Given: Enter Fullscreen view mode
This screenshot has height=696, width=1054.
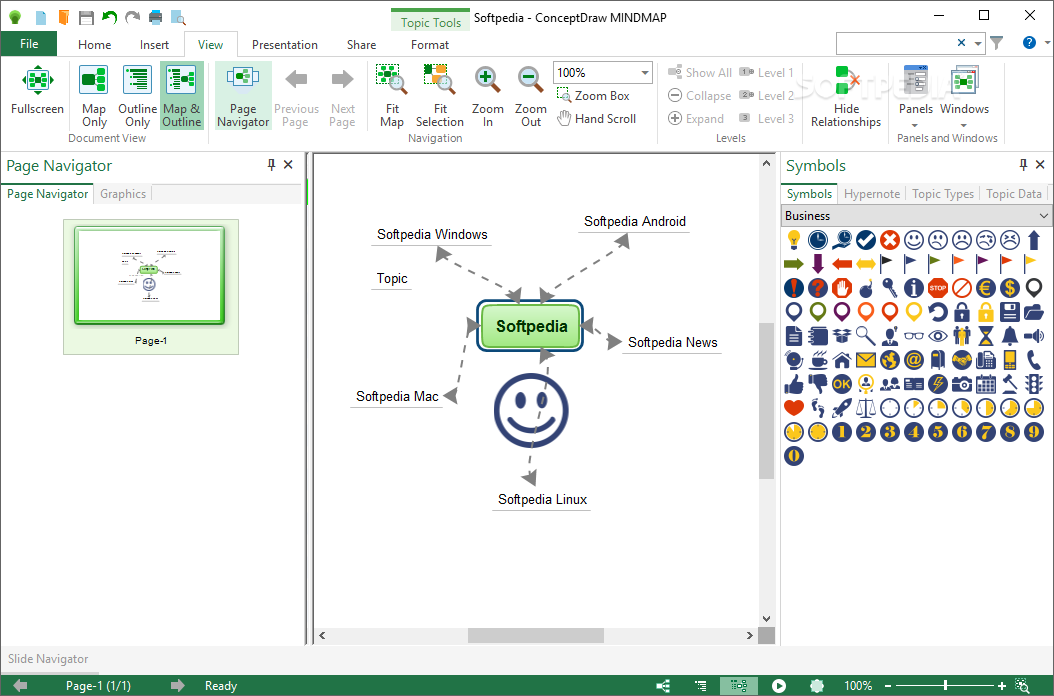Looking at the screenshot, I should [x=38, y=91].
